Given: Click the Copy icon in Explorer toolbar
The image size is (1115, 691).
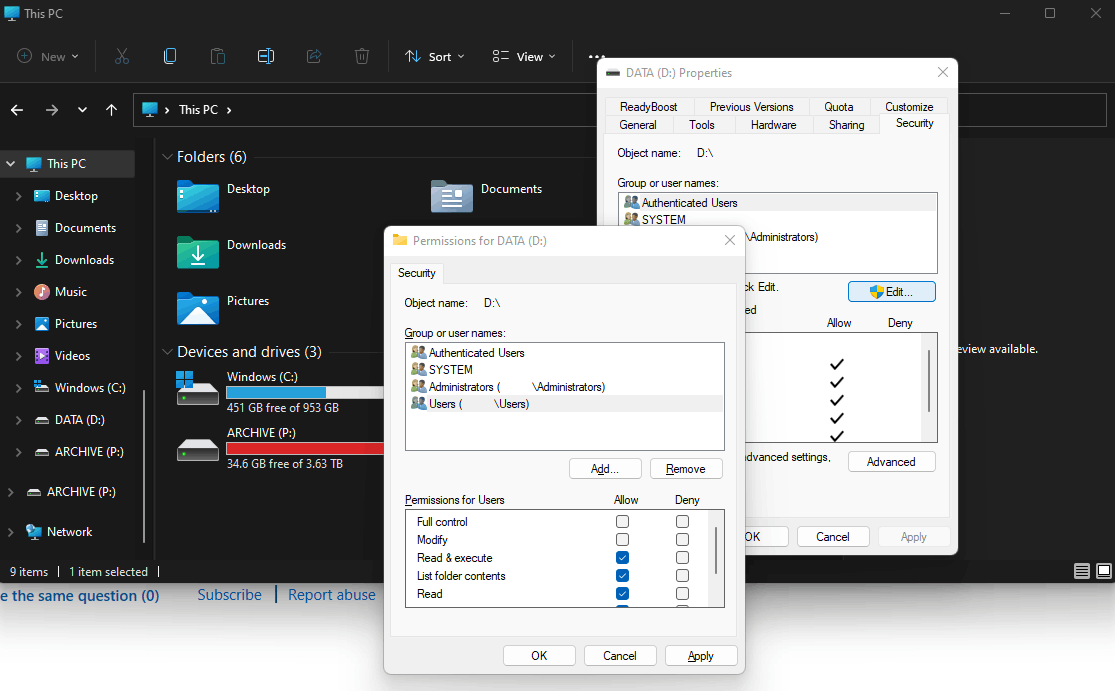Looking at the screenshot, I should [170, 56].
